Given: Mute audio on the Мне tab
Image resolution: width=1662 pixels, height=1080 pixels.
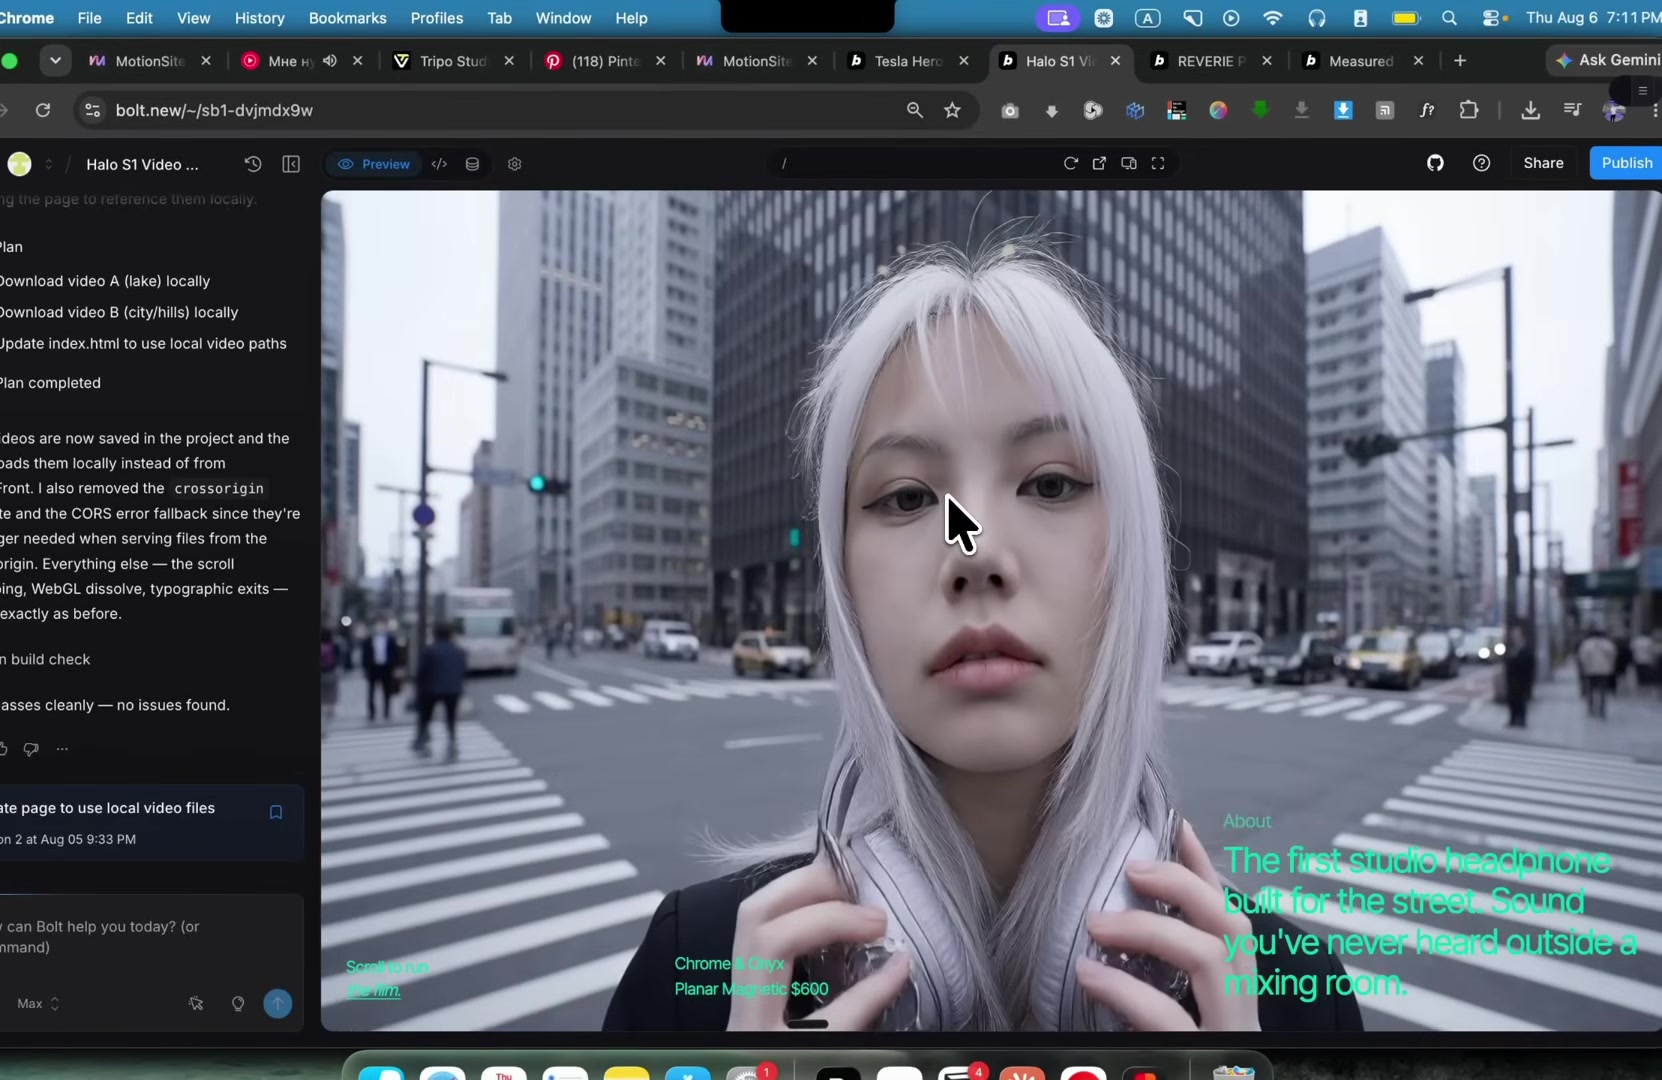Looking at the screenshot, I should pos(330,61).
